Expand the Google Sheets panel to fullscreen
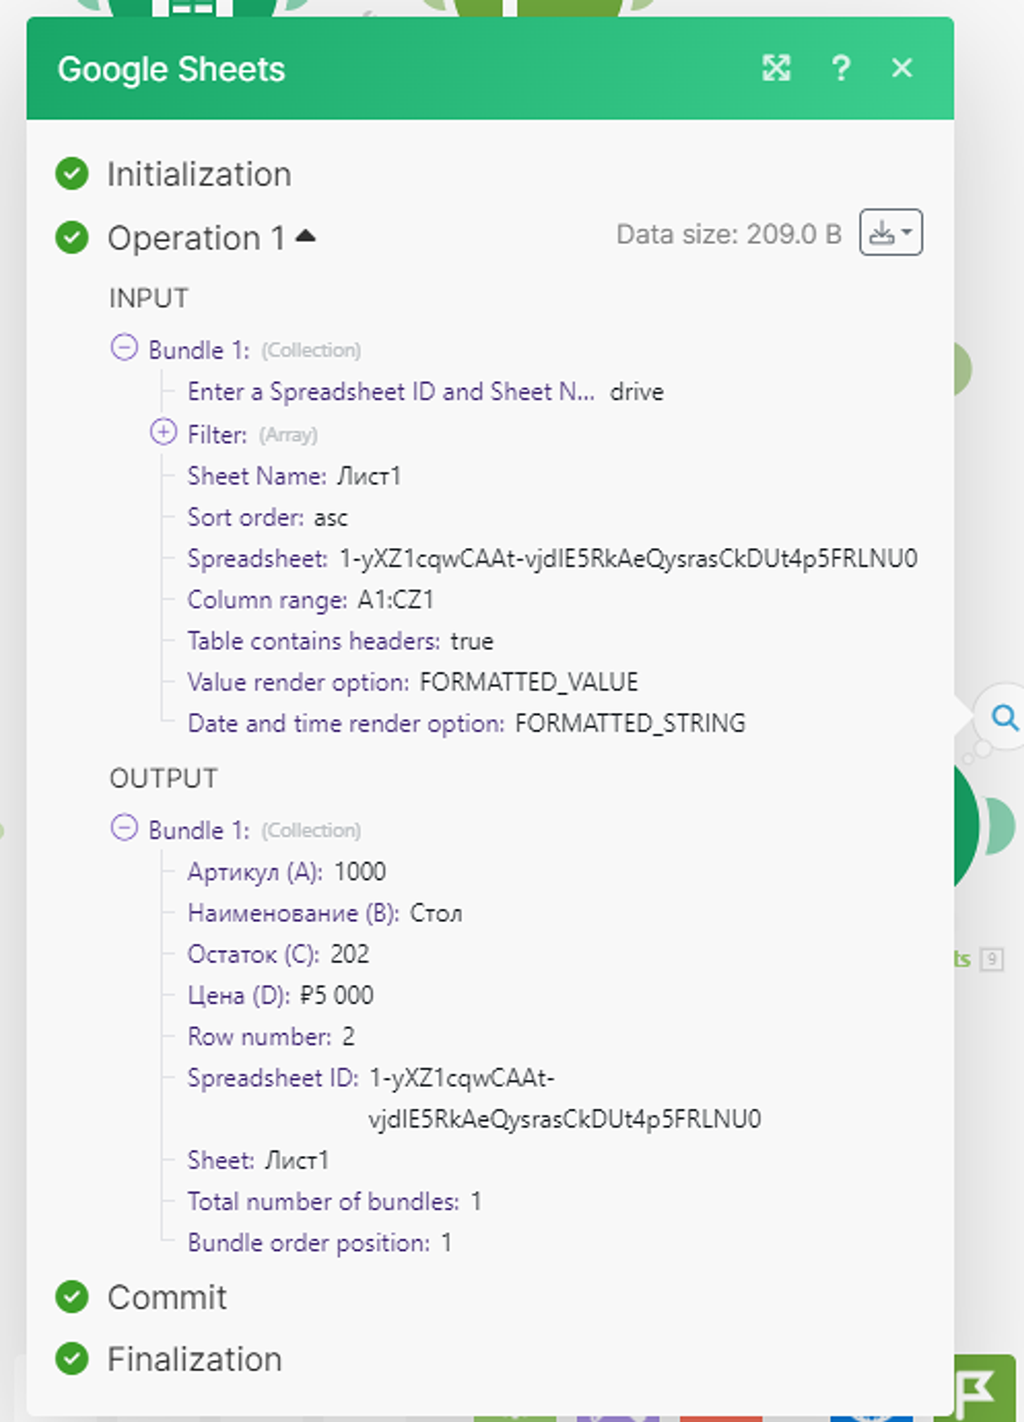Screen dimensions: 1024x1422 click(x=777, y=68)
